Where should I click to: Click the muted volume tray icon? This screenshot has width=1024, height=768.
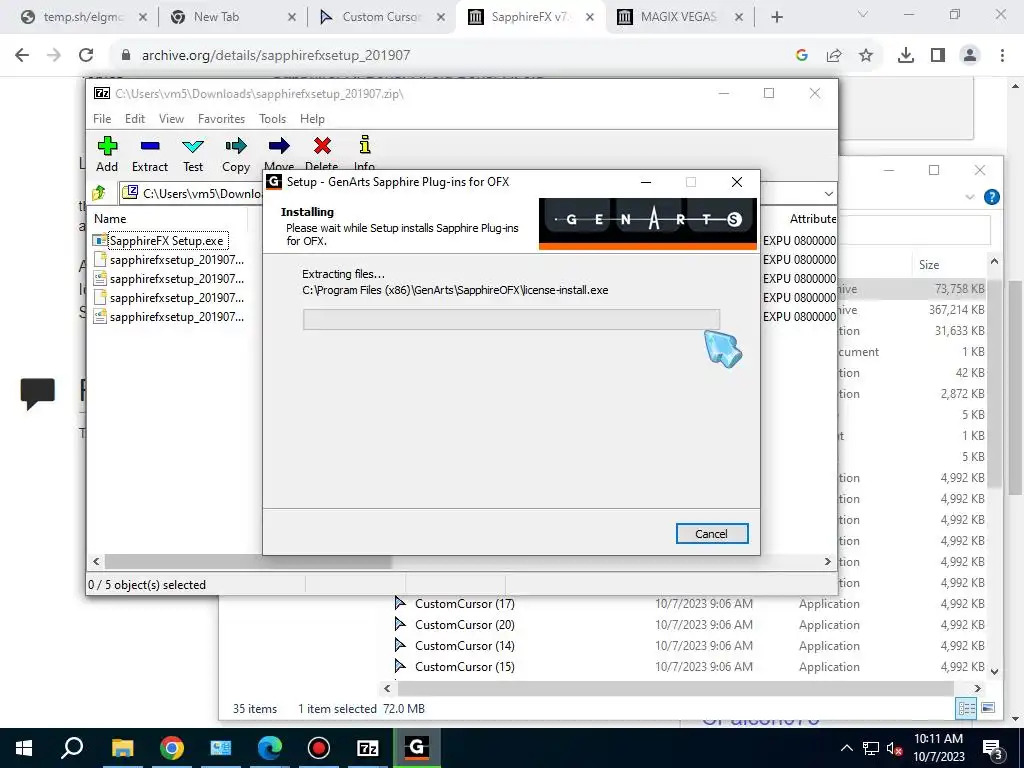coord(894,748)
